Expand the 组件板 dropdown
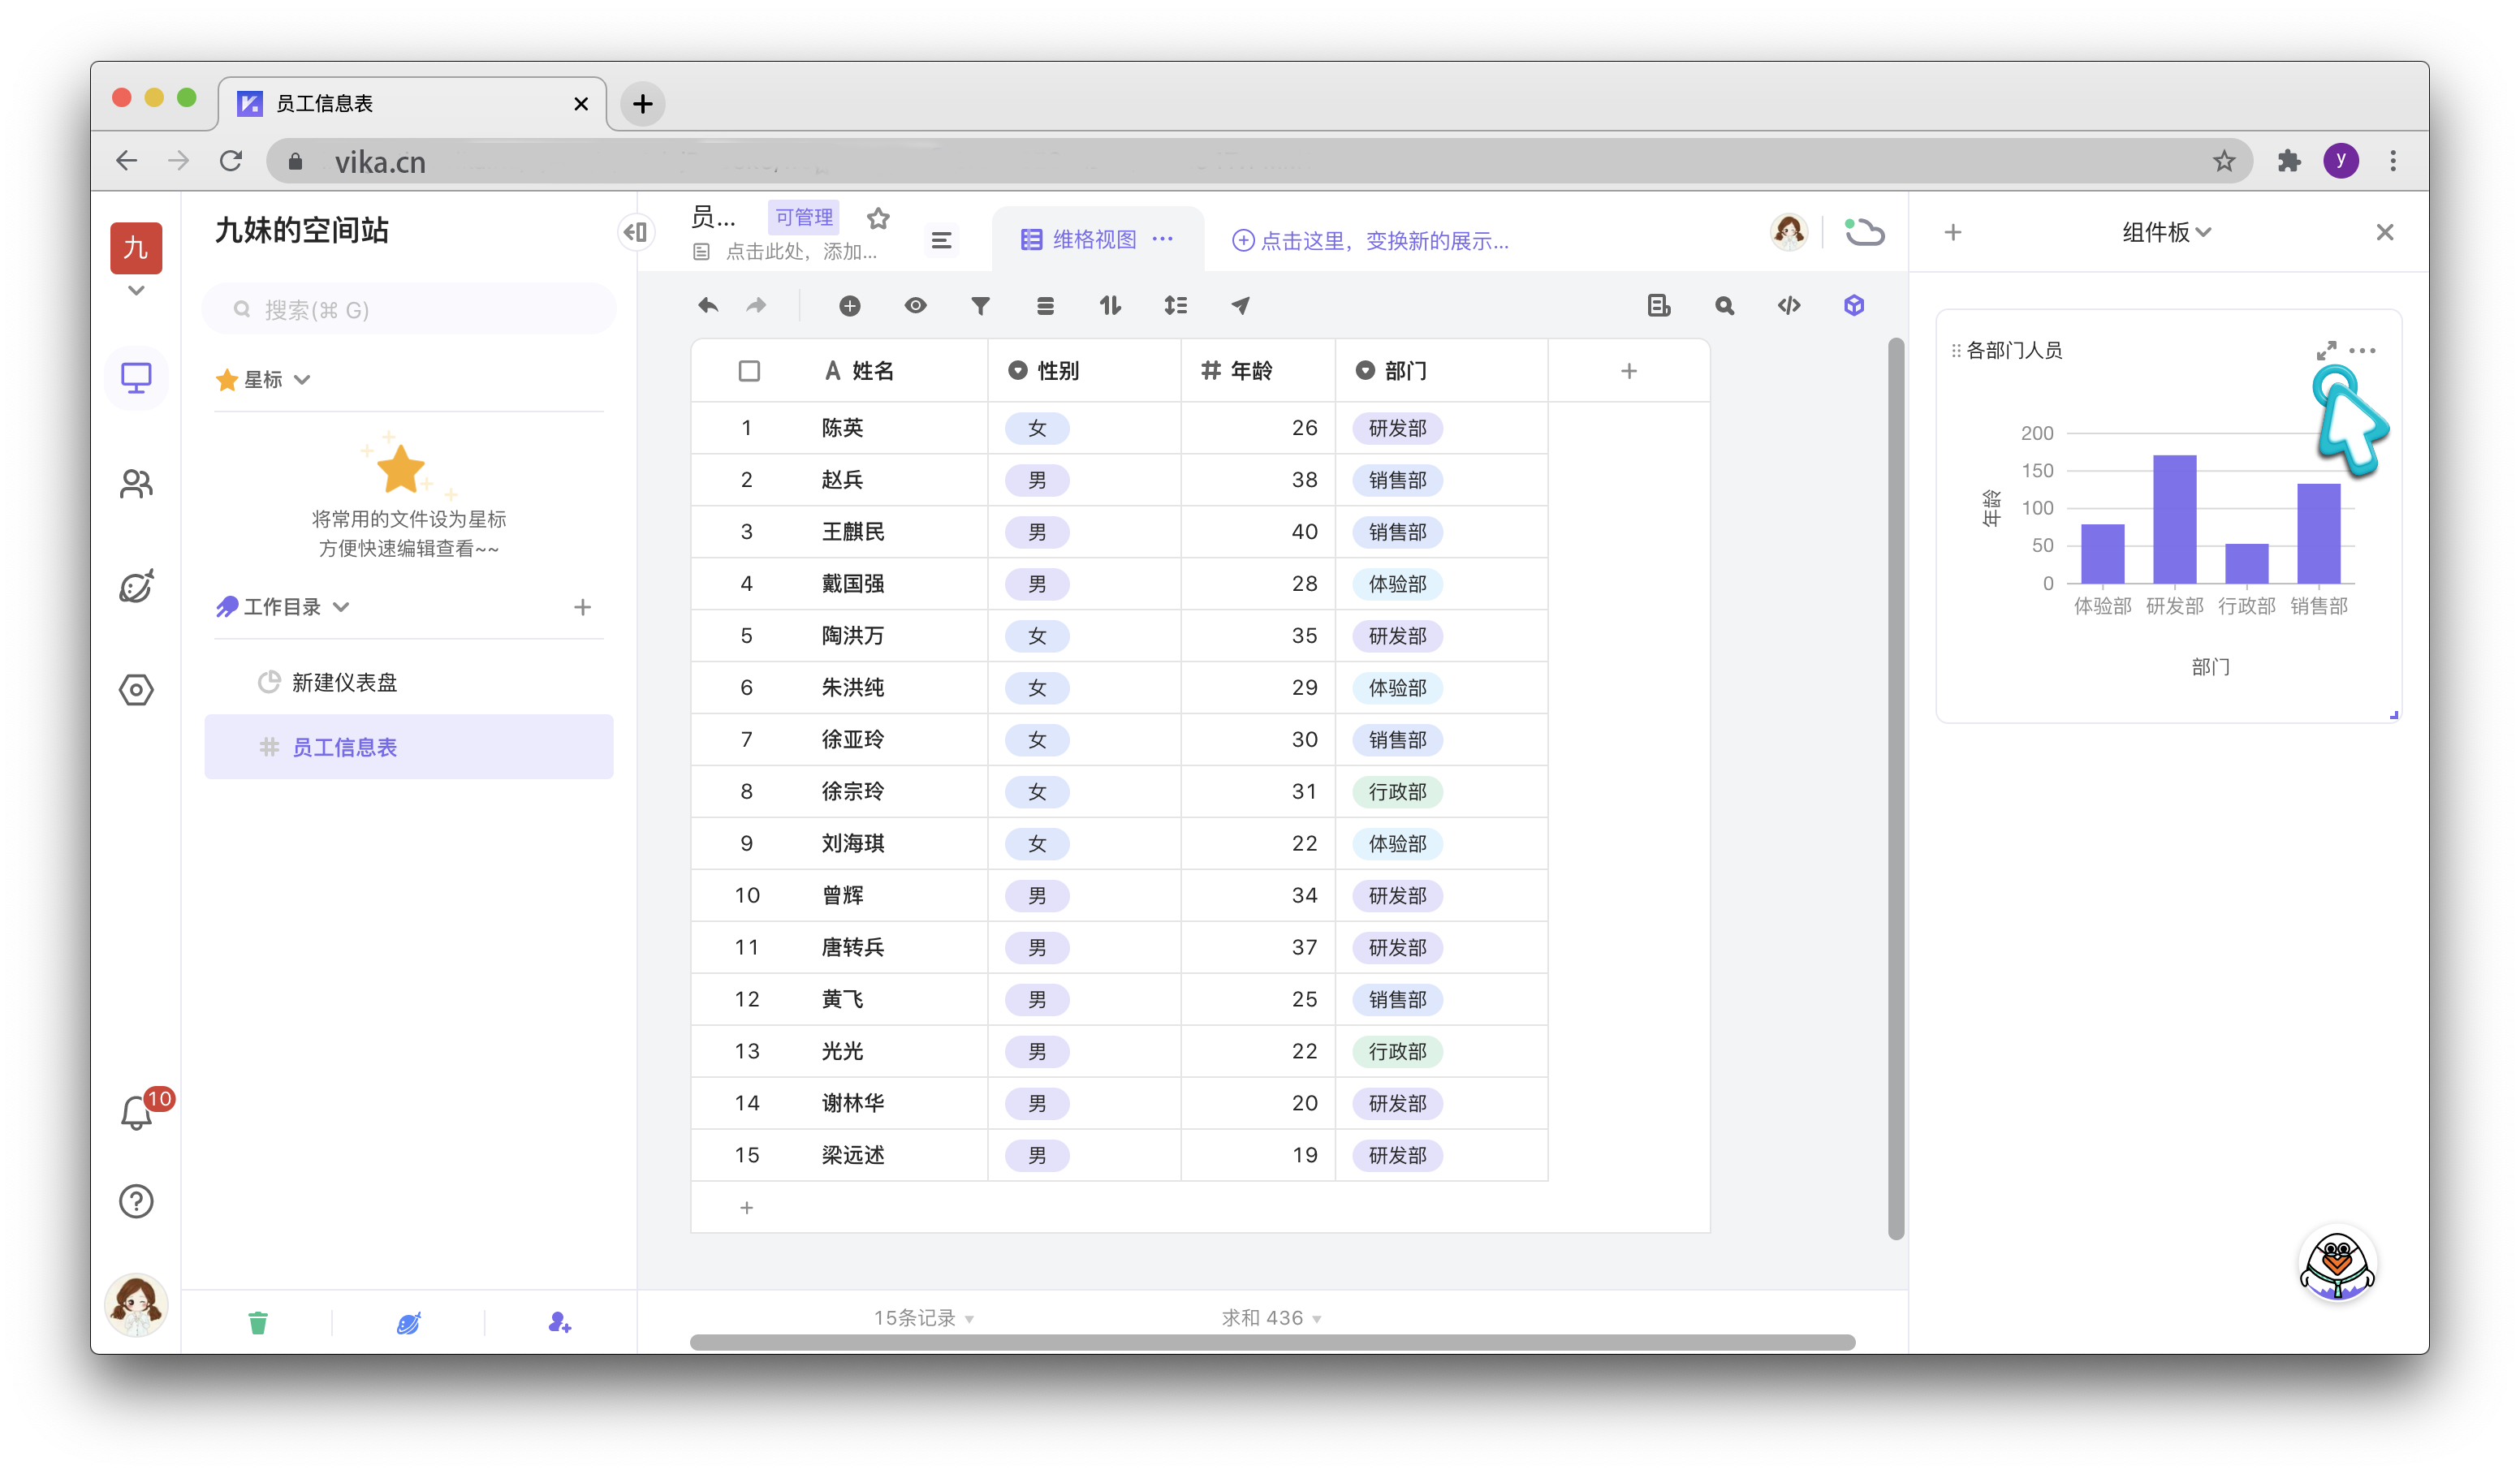This screenshot has width=2520, height=1474. [x=2166, y=233]
